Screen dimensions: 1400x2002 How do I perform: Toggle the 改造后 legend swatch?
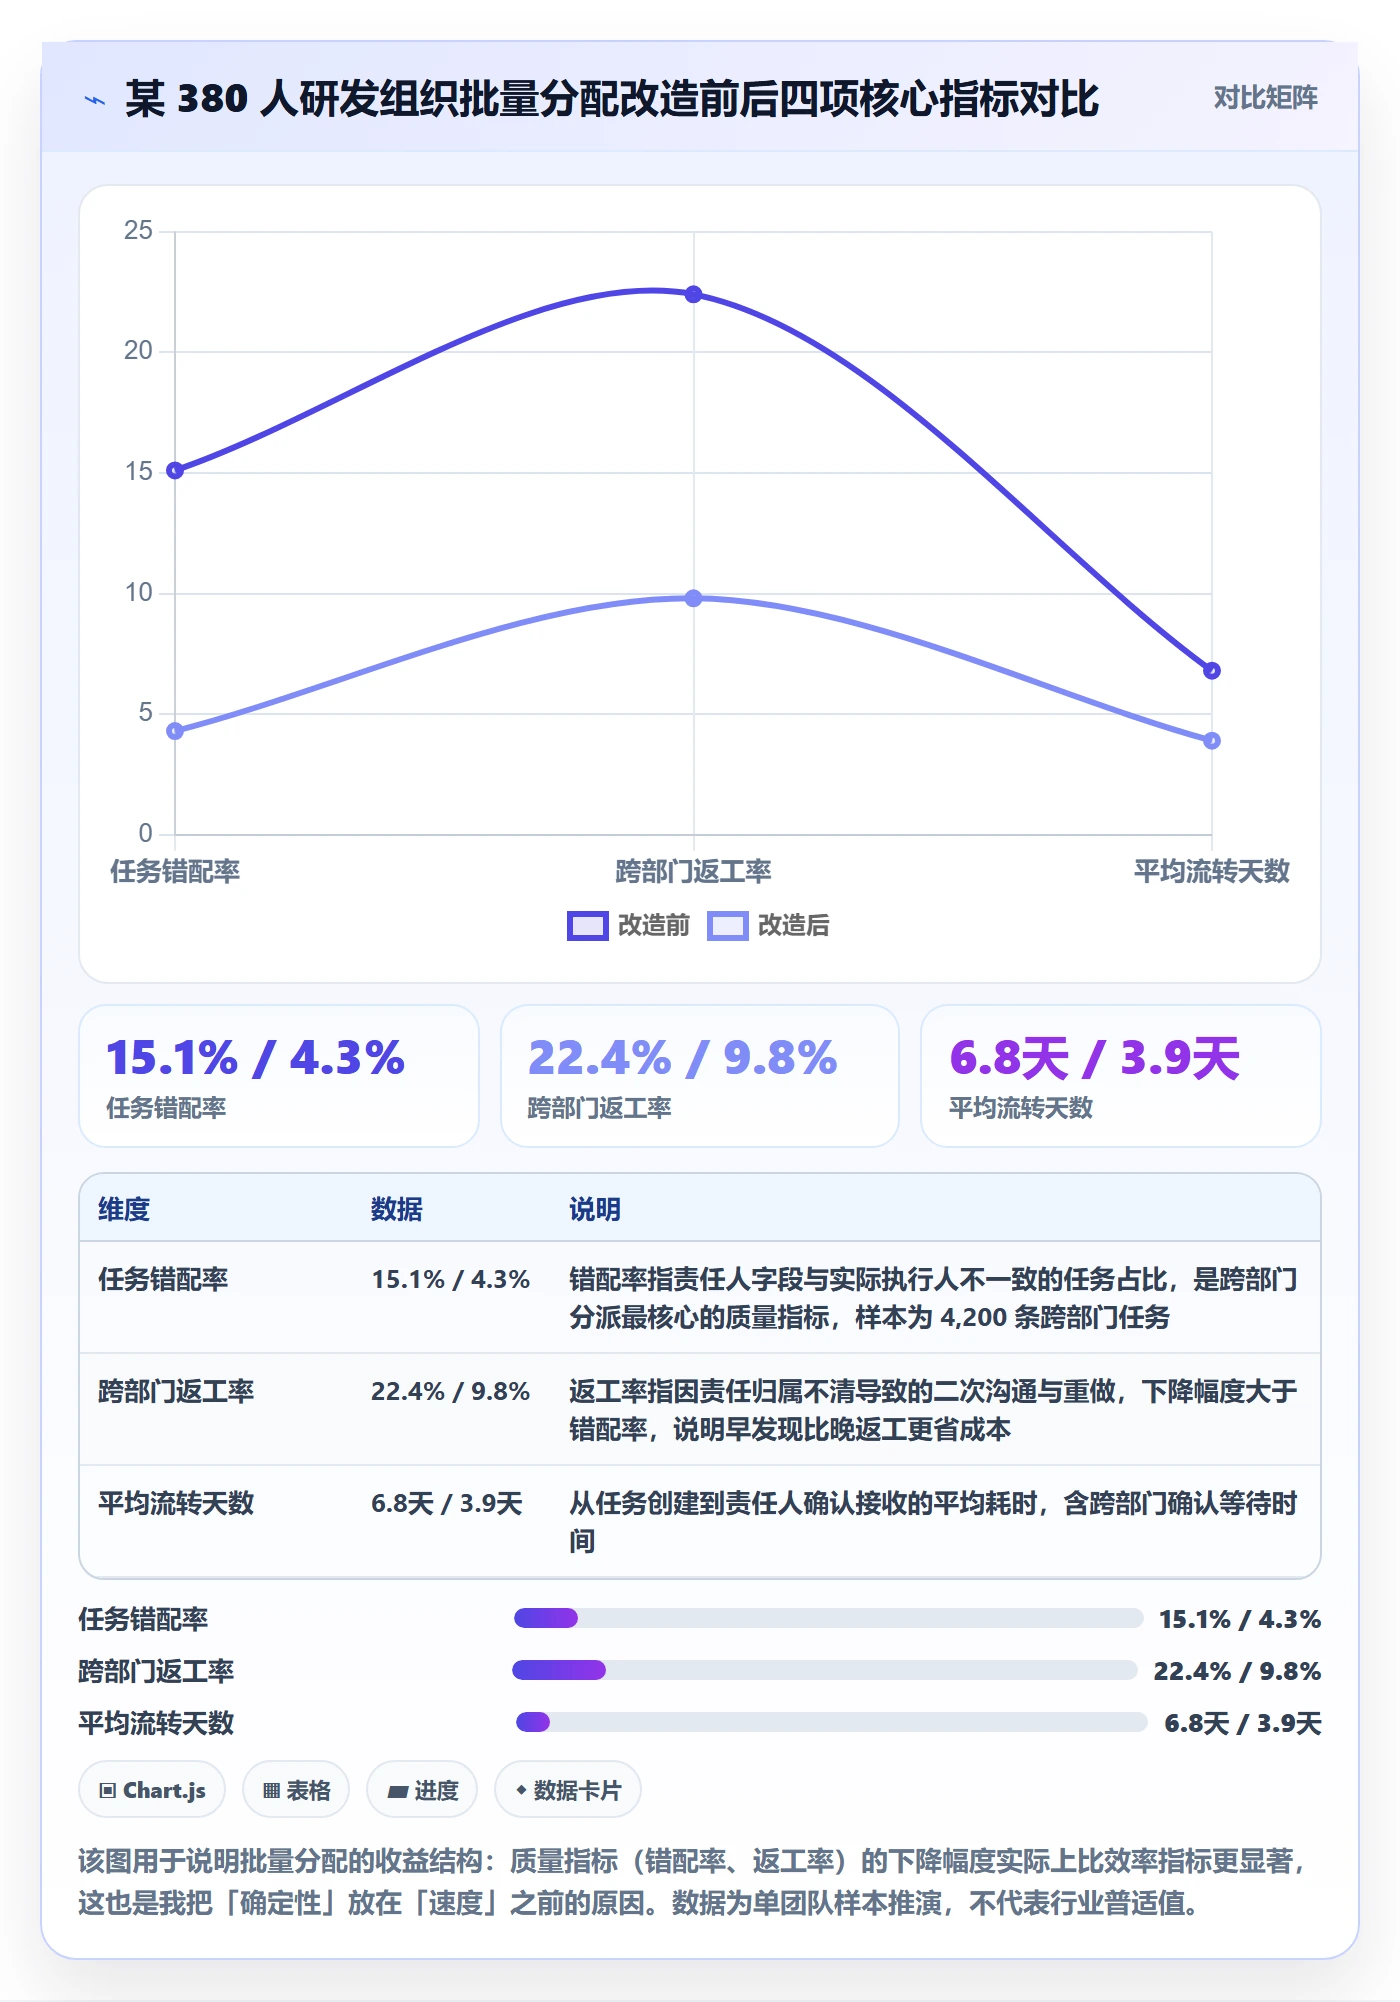click(727, 926)
